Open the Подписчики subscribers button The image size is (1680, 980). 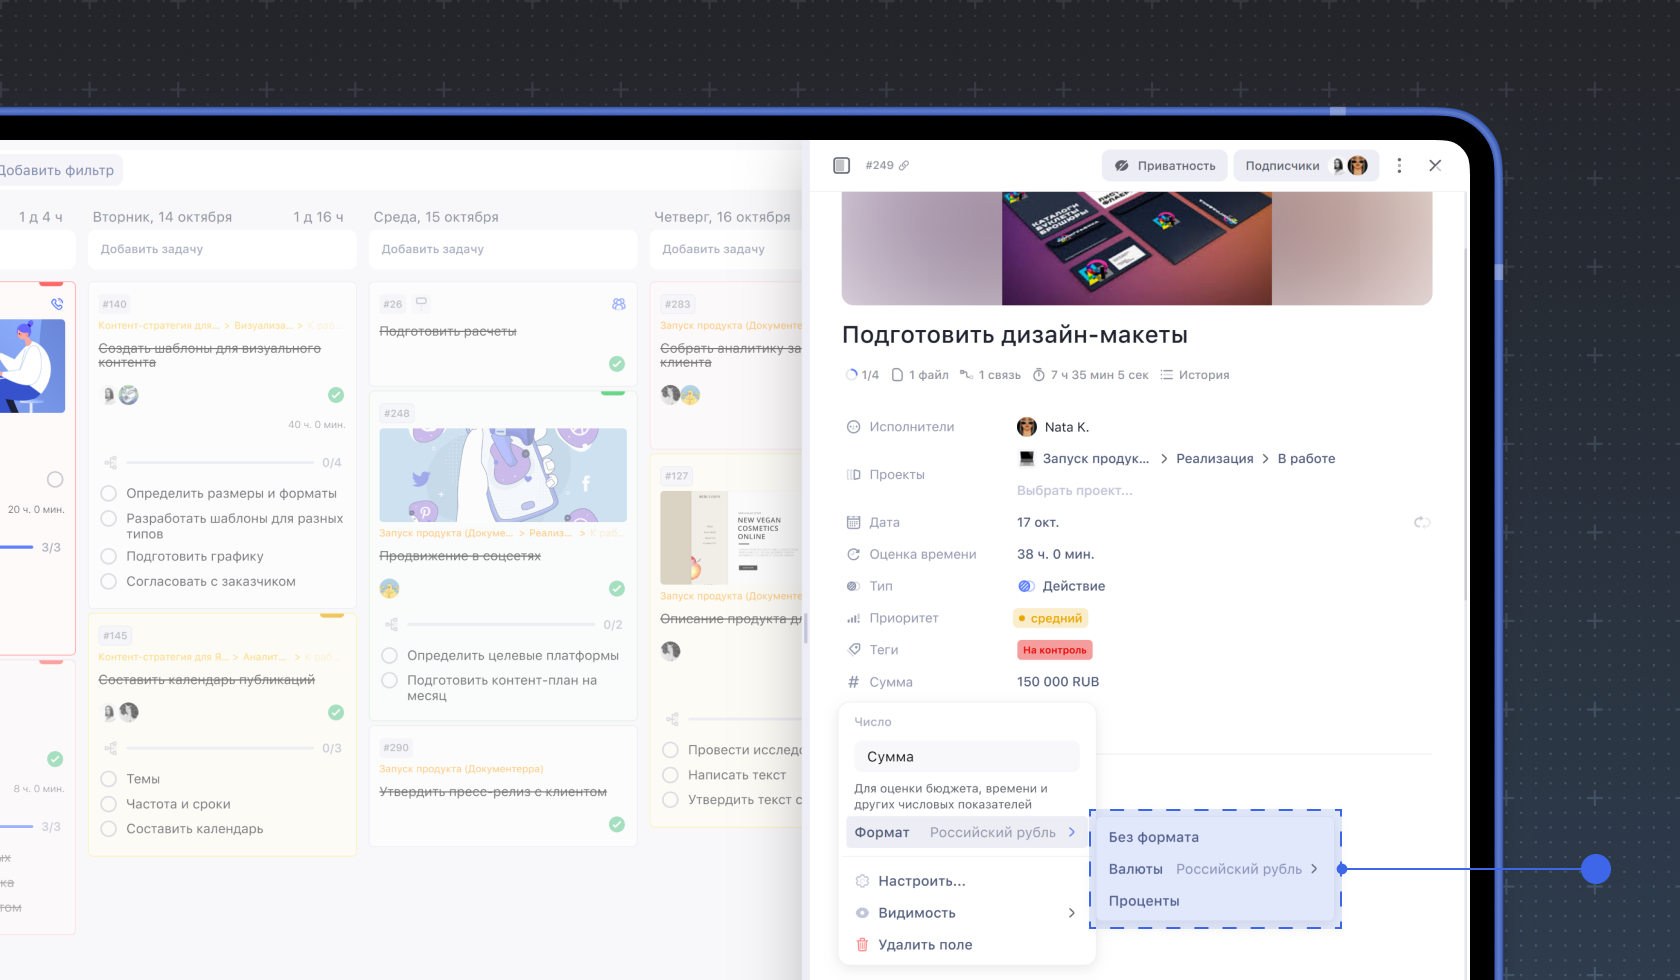tap(1305, 166)
